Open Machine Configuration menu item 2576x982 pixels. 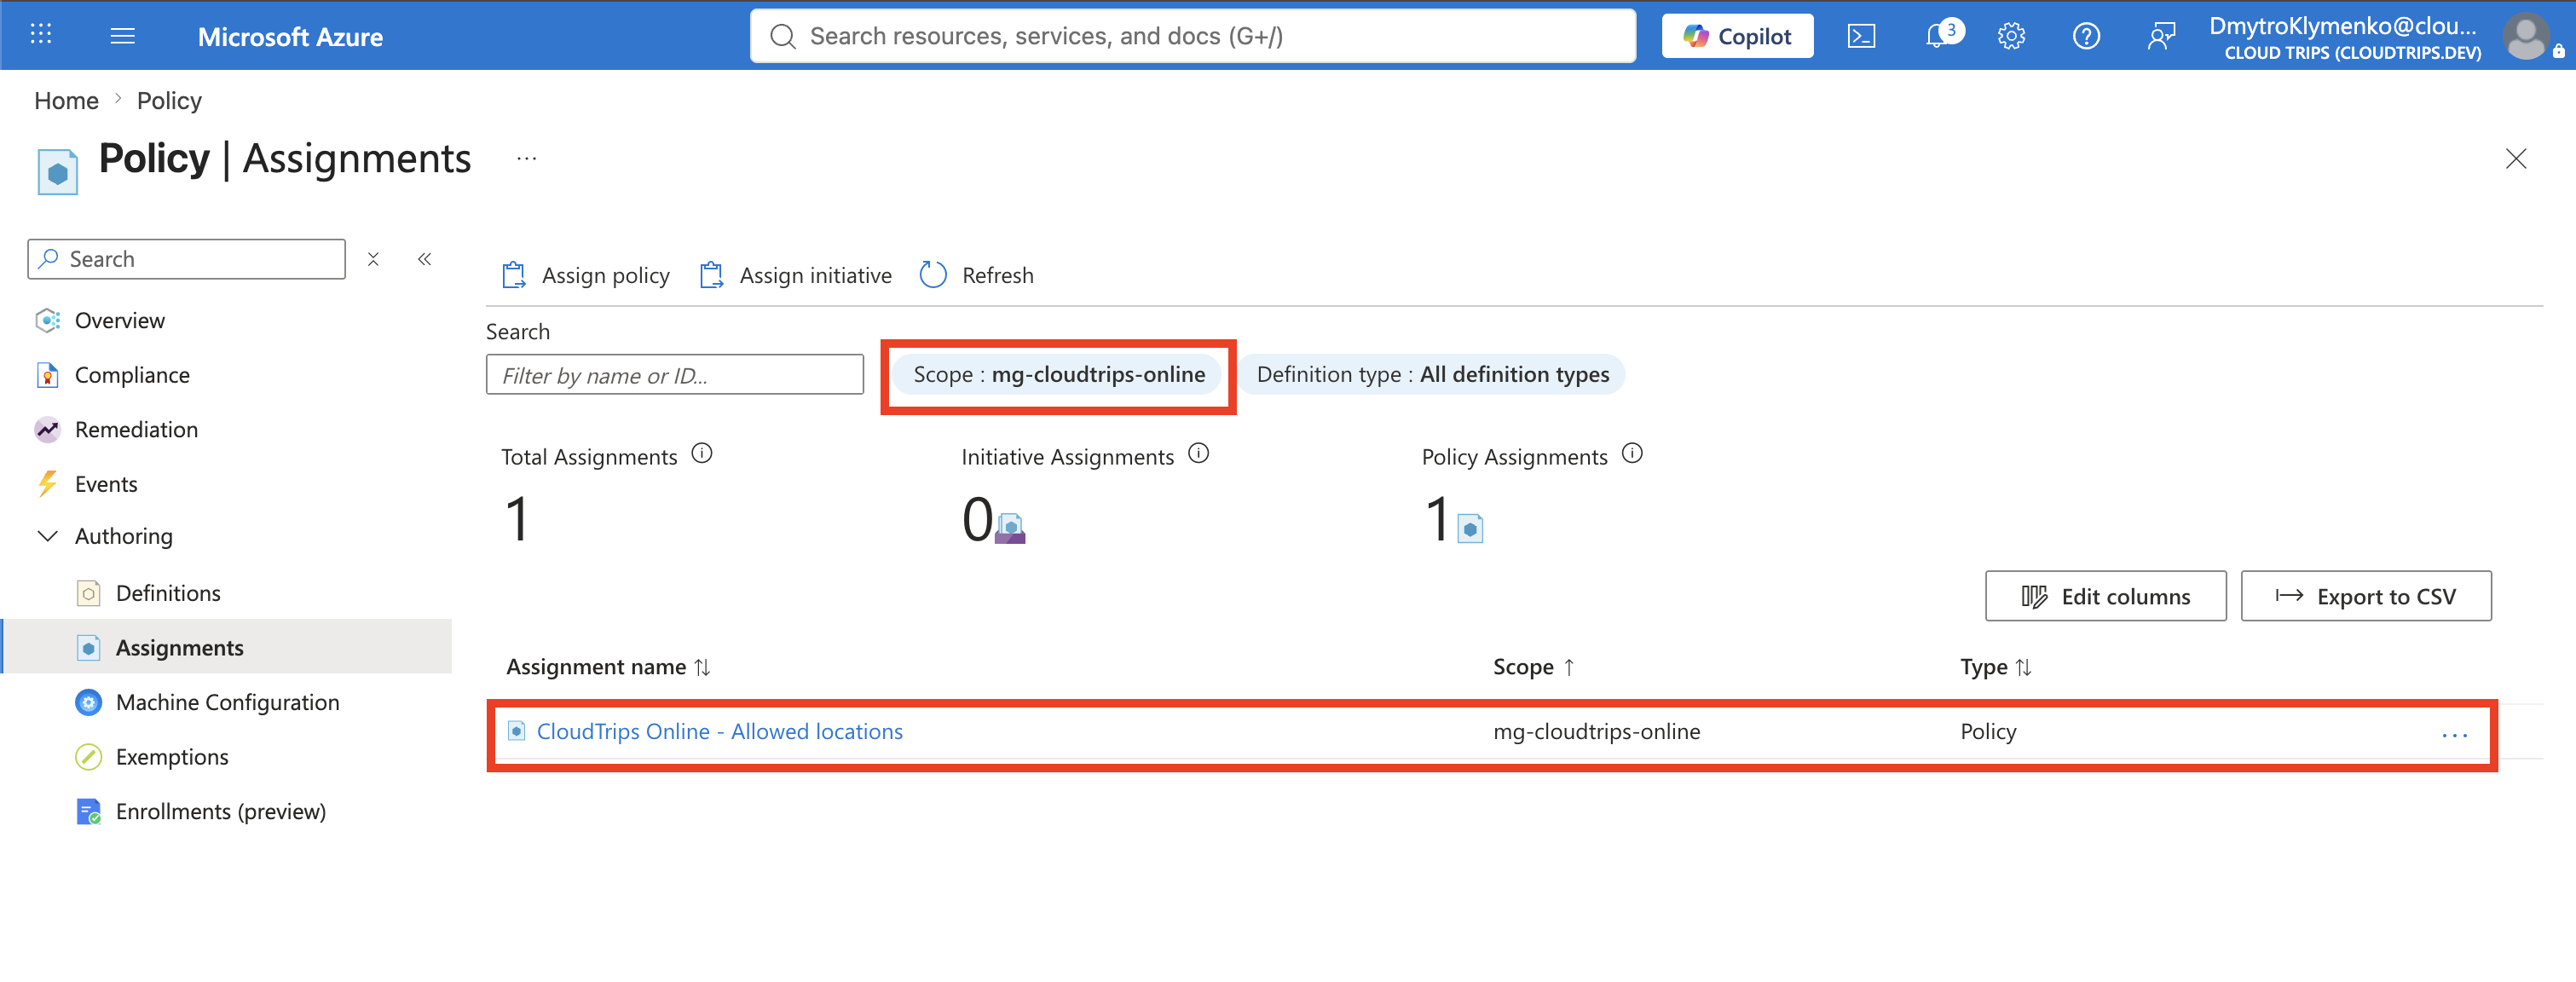click(x=226, y=702)
